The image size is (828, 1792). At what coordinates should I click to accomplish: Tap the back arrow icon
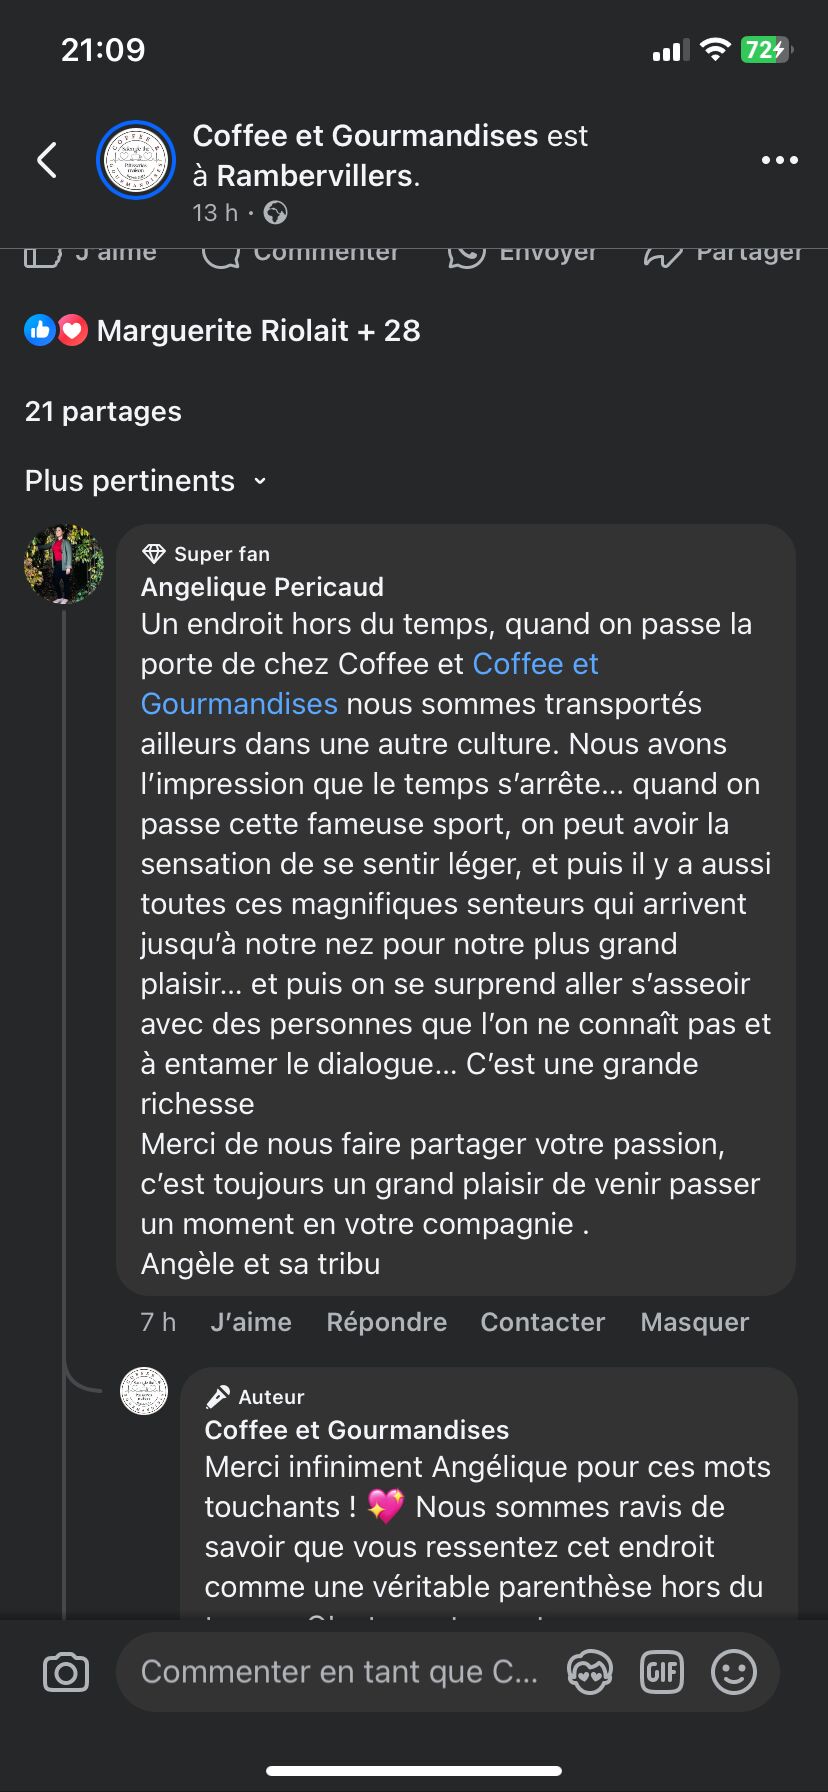pyautogui.click(x=47, y=160)
